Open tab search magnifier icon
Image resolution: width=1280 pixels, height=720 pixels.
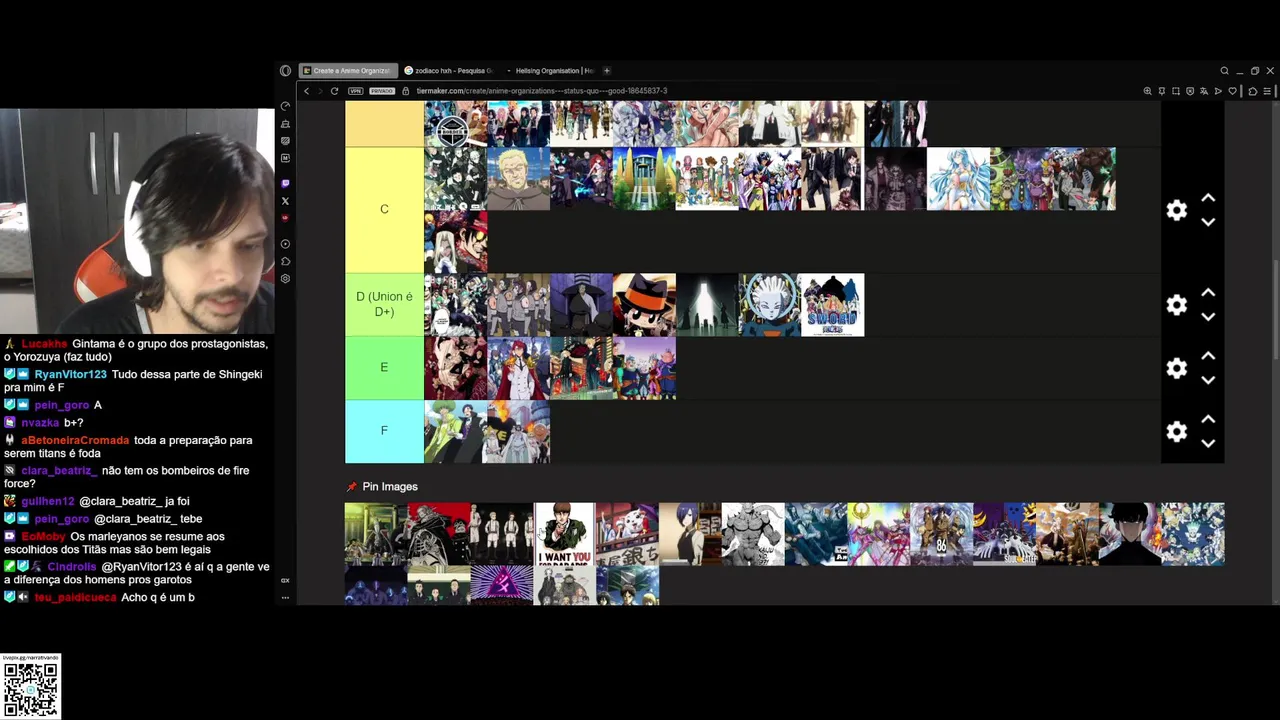tap(1224, 71)
